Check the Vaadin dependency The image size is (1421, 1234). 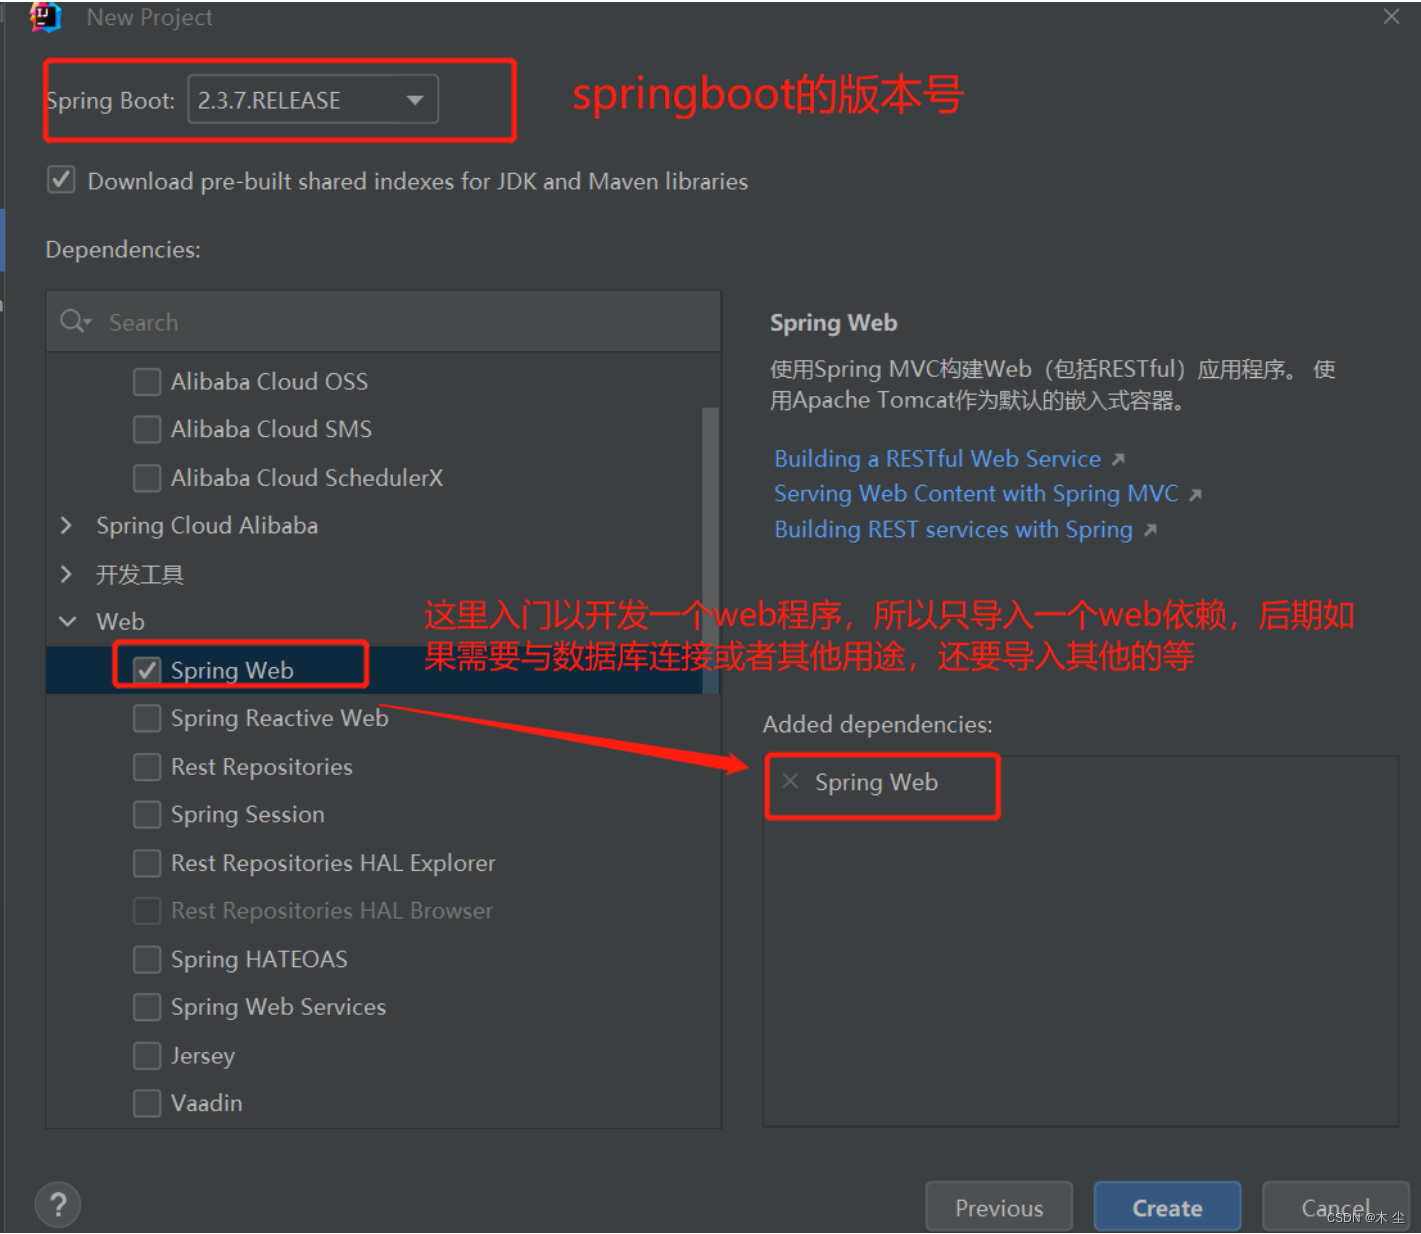[147, 1103]
